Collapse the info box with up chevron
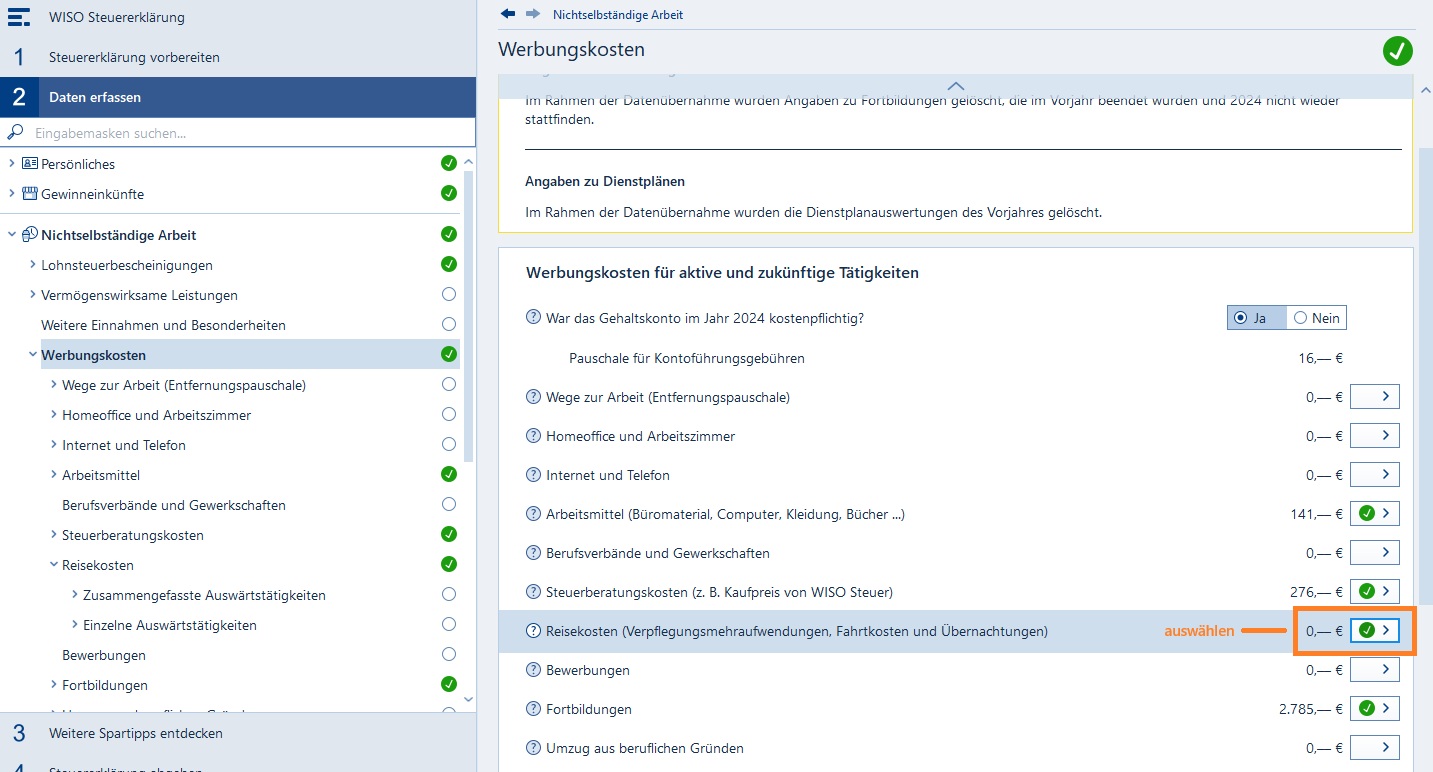 click(x=955, y=87)
